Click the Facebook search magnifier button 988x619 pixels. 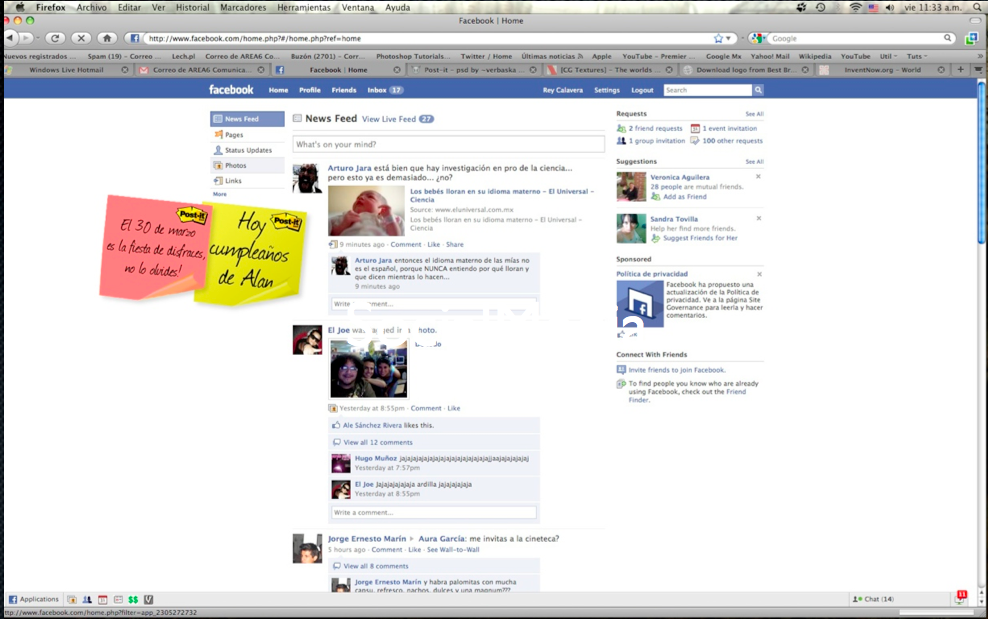pyautogui.click(x=758, y=90)
